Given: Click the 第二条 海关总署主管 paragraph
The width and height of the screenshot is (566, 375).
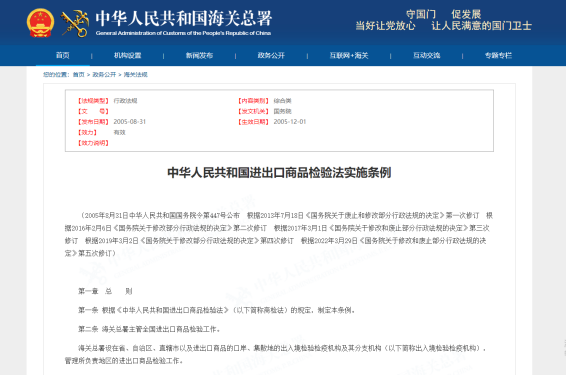Looking at the screenshot, I should (149, 329).
